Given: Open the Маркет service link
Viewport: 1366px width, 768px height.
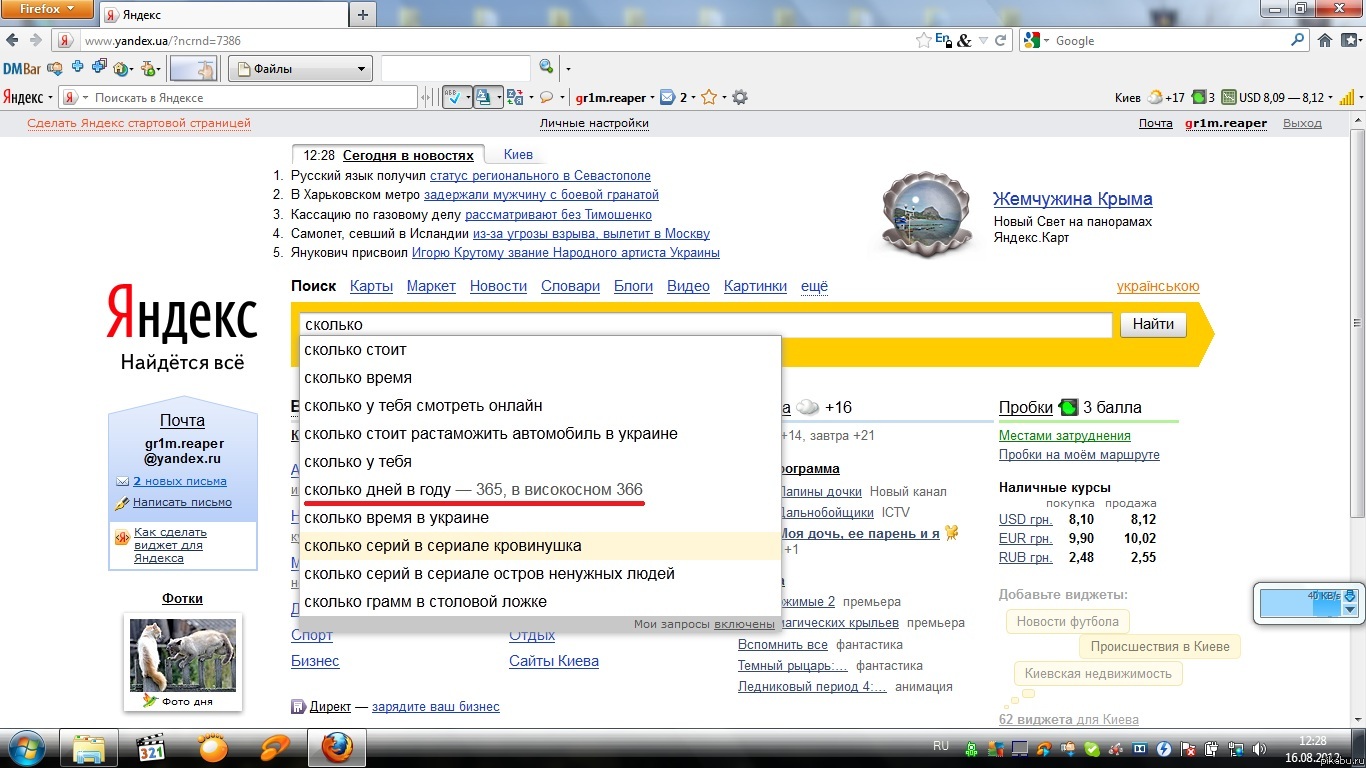Looking at the screenshot, I should (x=431, y=286).
